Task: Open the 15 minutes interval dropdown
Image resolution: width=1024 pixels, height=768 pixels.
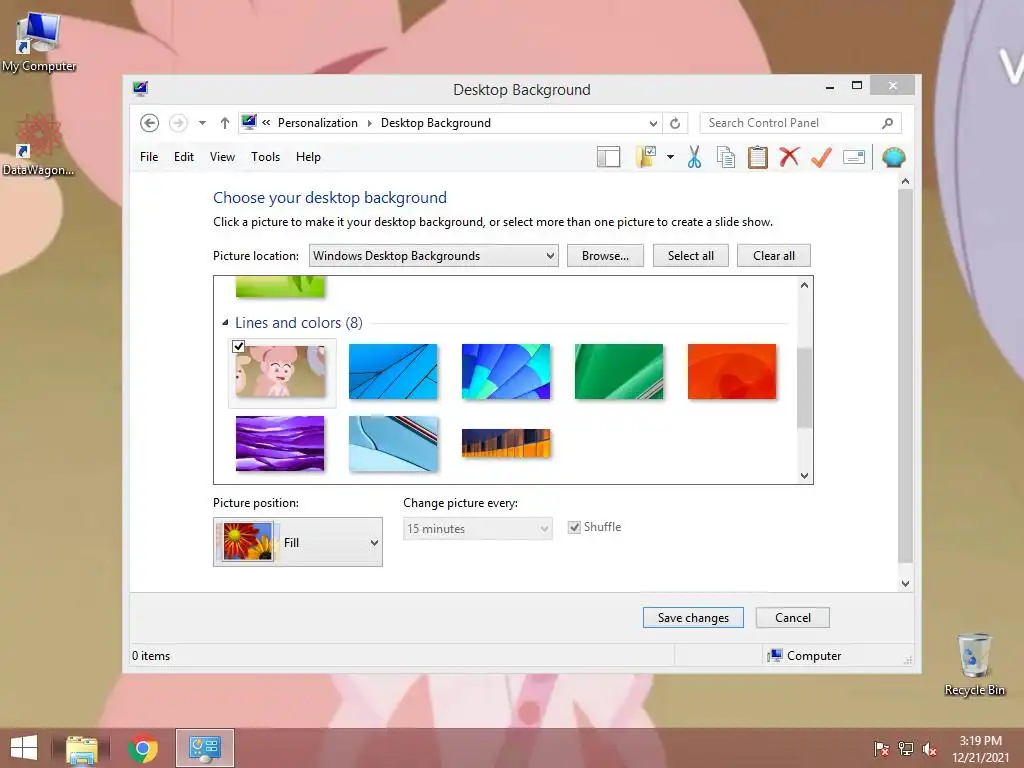Action: pos(477,528)
